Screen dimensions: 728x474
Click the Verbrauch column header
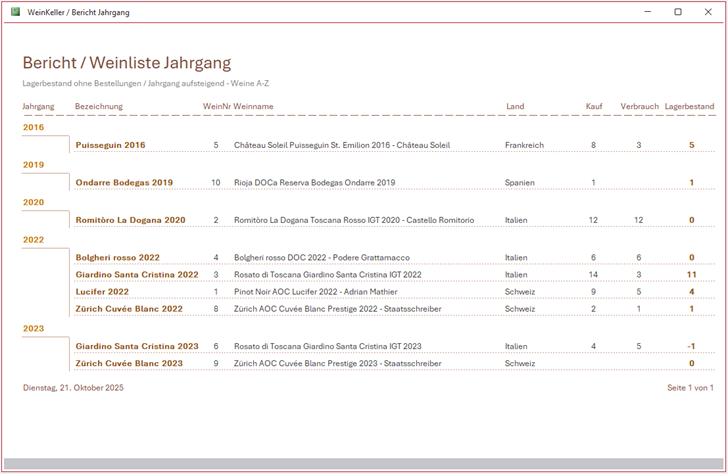click(639, 106)
